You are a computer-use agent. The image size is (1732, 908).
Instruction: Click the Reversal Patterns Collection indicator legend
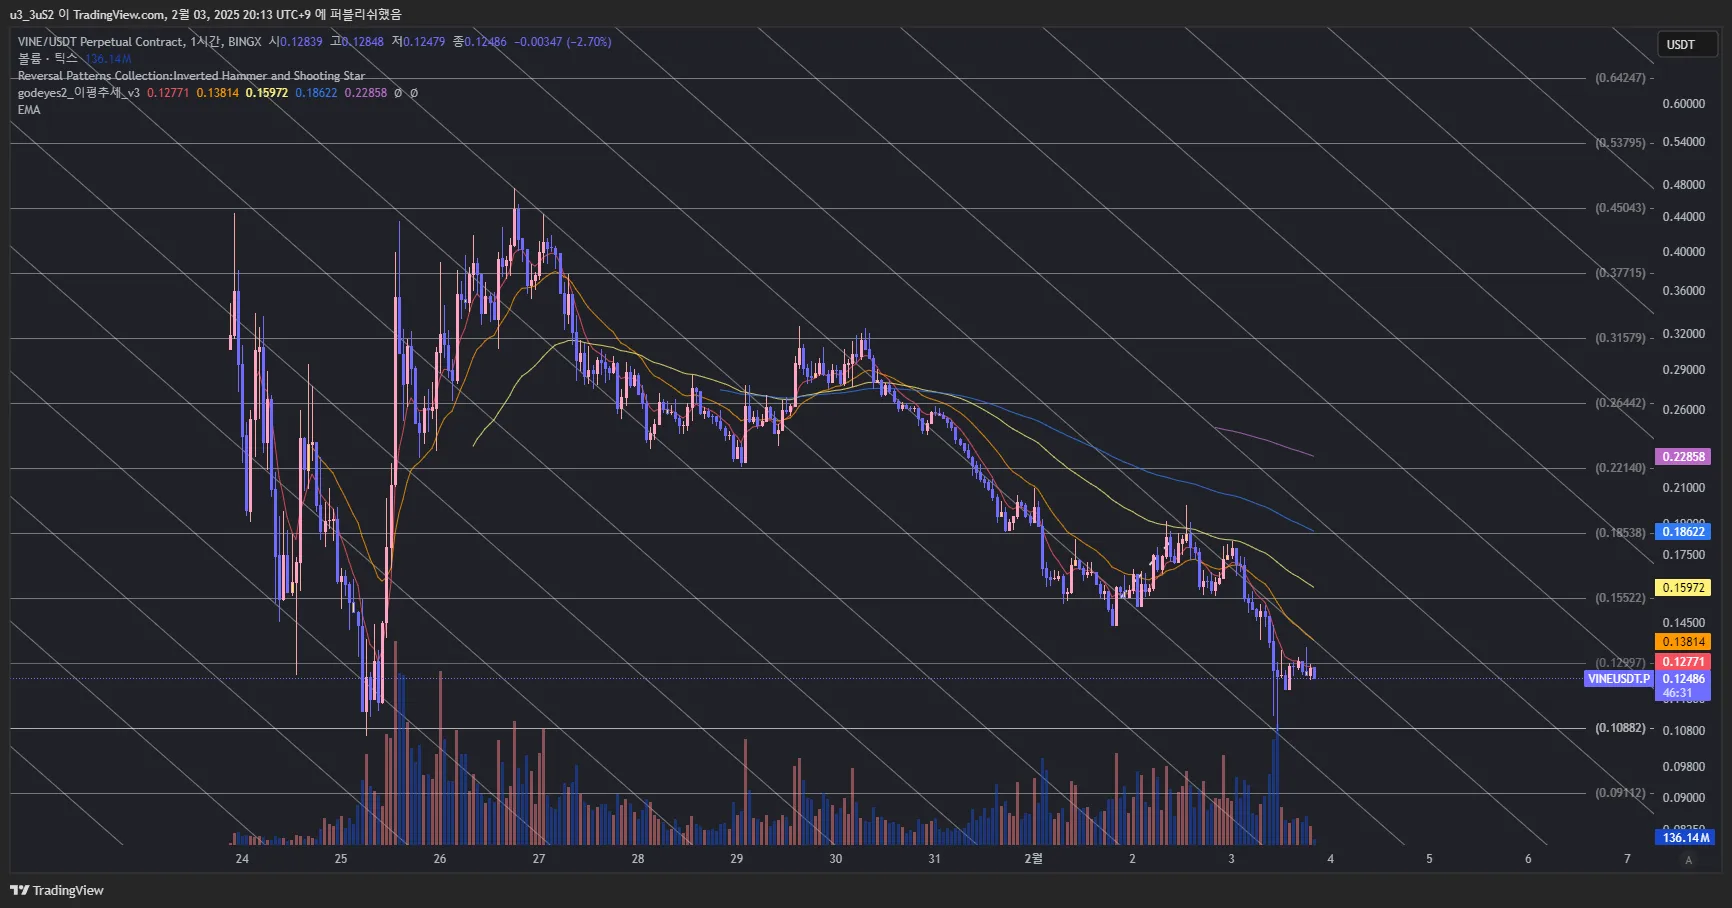(x=191, y=76)
